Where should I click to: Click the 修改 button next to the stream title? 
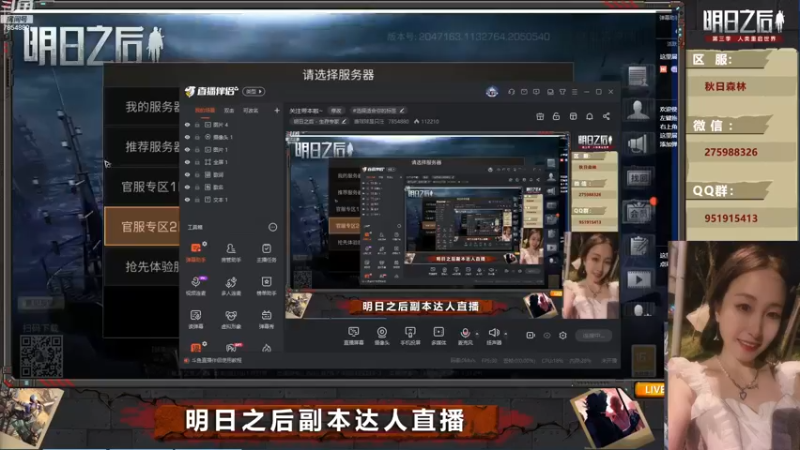pos(336,111)
